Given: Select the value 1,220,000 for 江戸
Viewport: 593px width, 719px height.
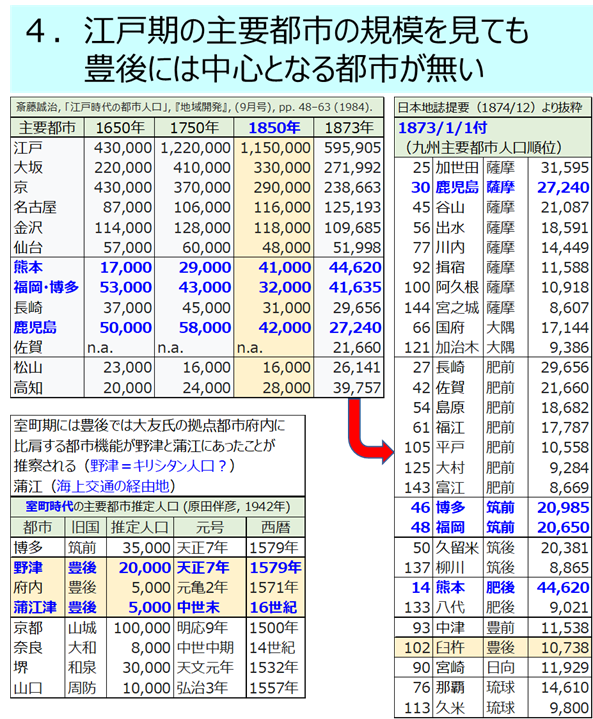Looking at the screenshot, I should pos(195,148).
